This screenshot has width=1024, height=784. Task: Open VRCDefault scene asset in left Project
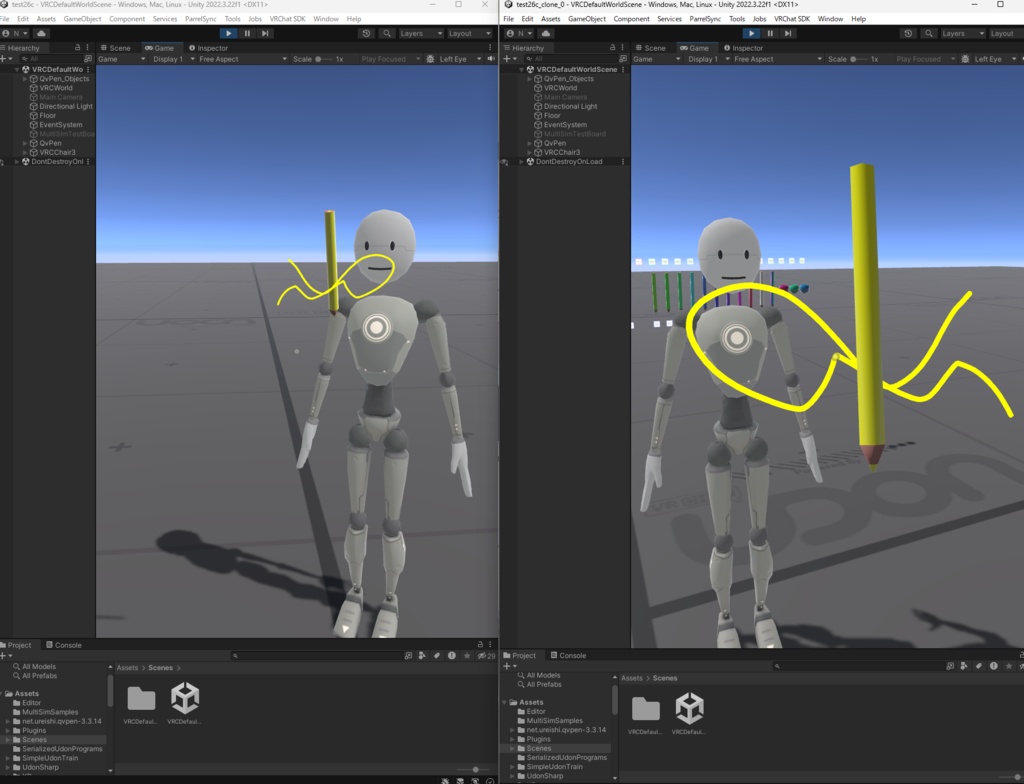[x=184, y=703]
